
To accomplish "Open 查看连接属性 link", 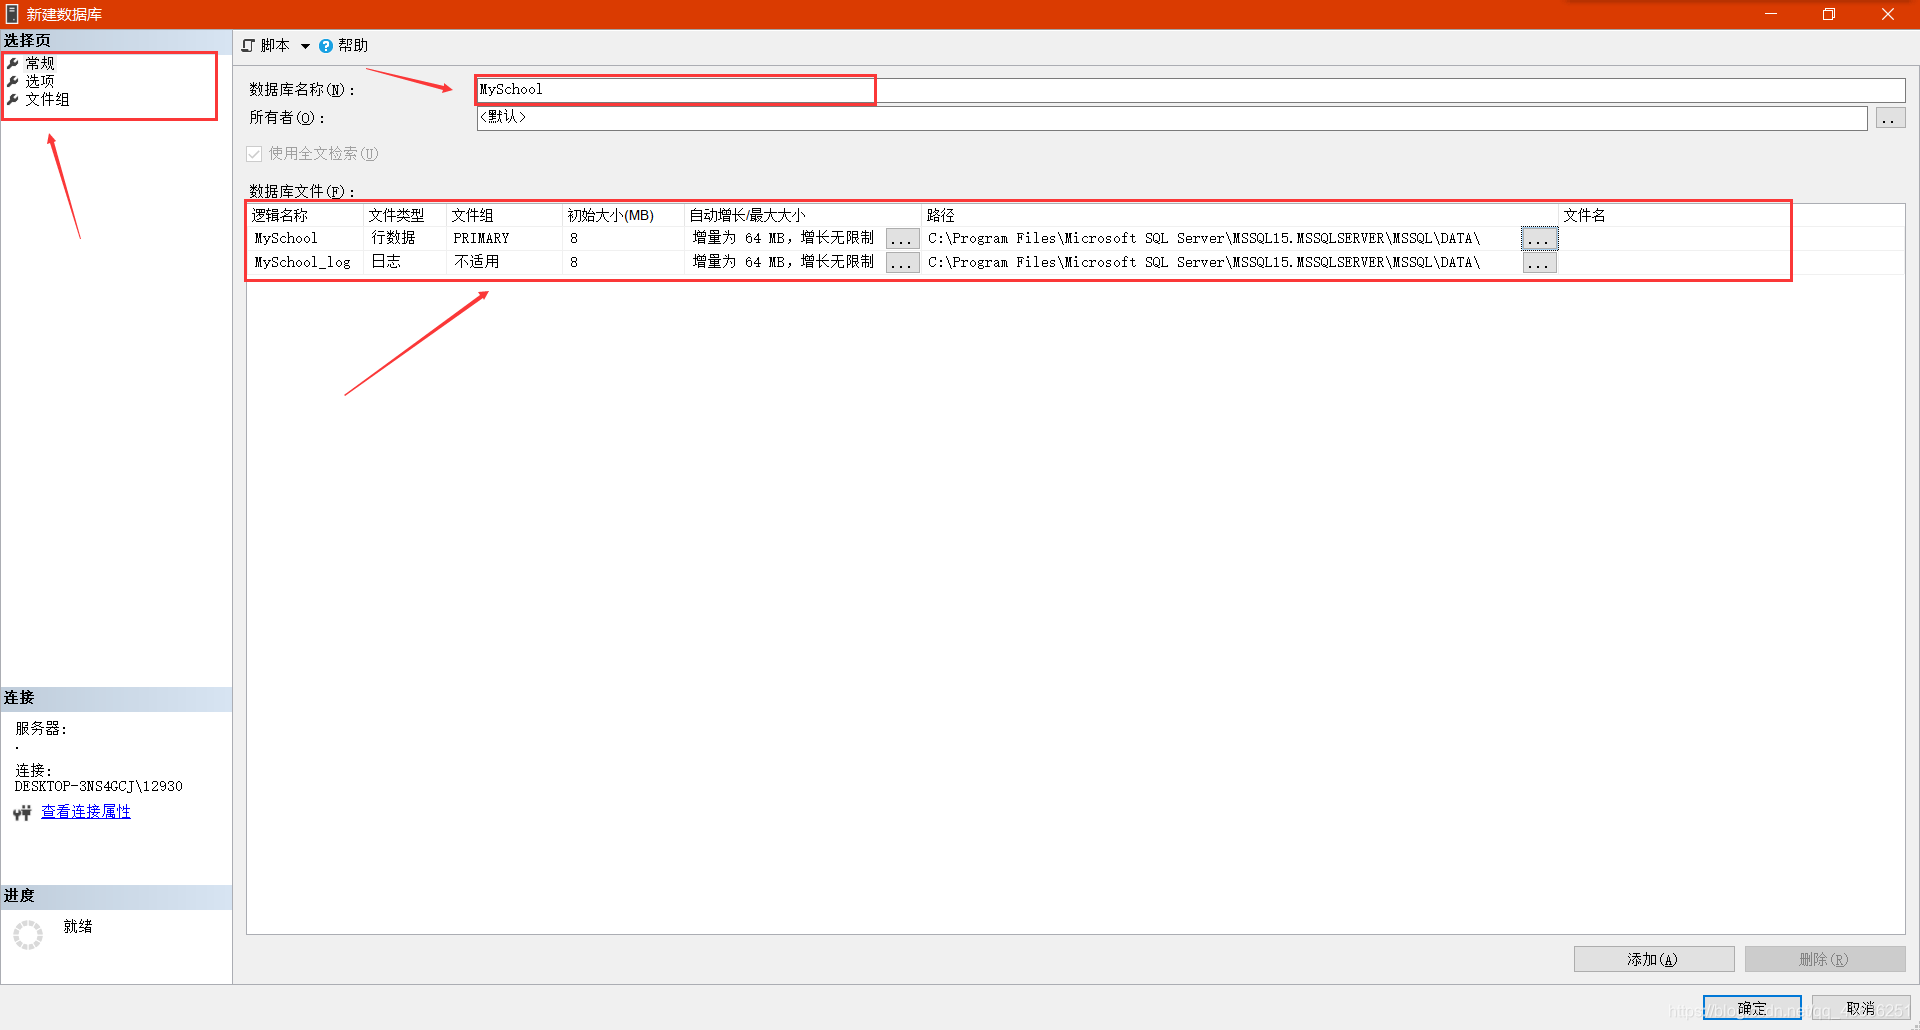I will (86, 812).
